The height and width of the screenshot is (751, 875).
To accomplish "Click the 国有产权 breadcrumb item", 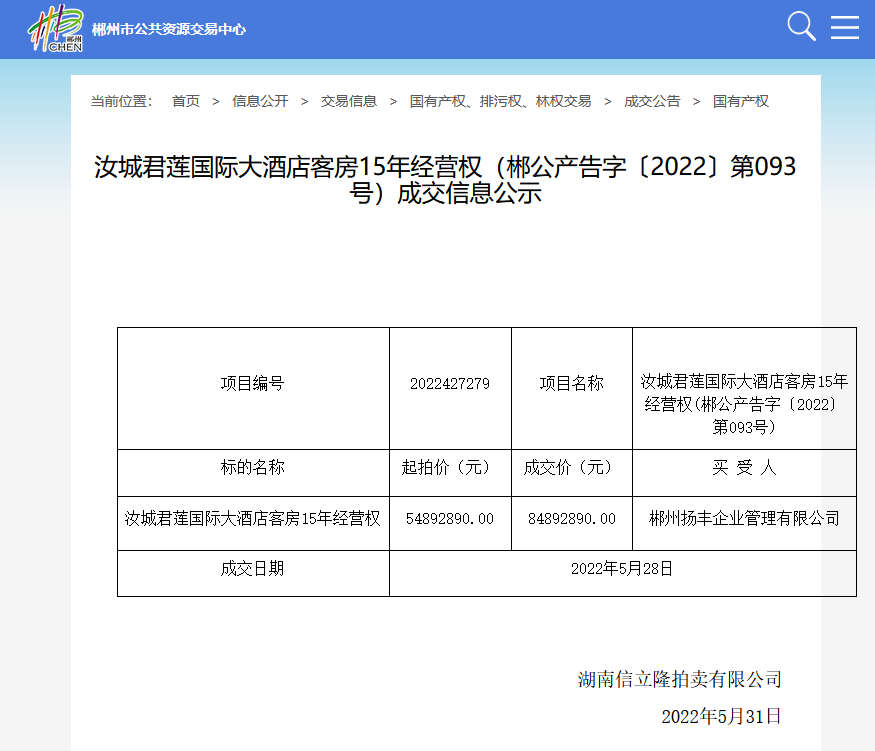I will click(x=741, y=101).
